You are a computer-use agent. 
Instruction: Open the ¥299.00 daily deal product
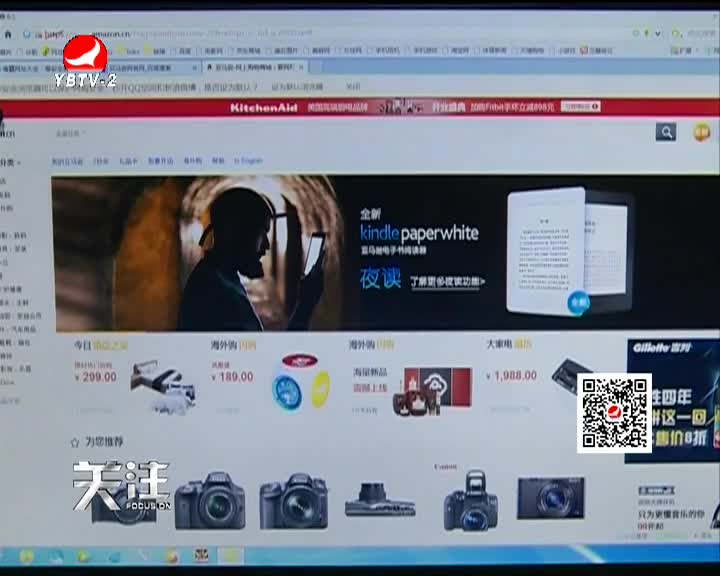coord(135,378)
